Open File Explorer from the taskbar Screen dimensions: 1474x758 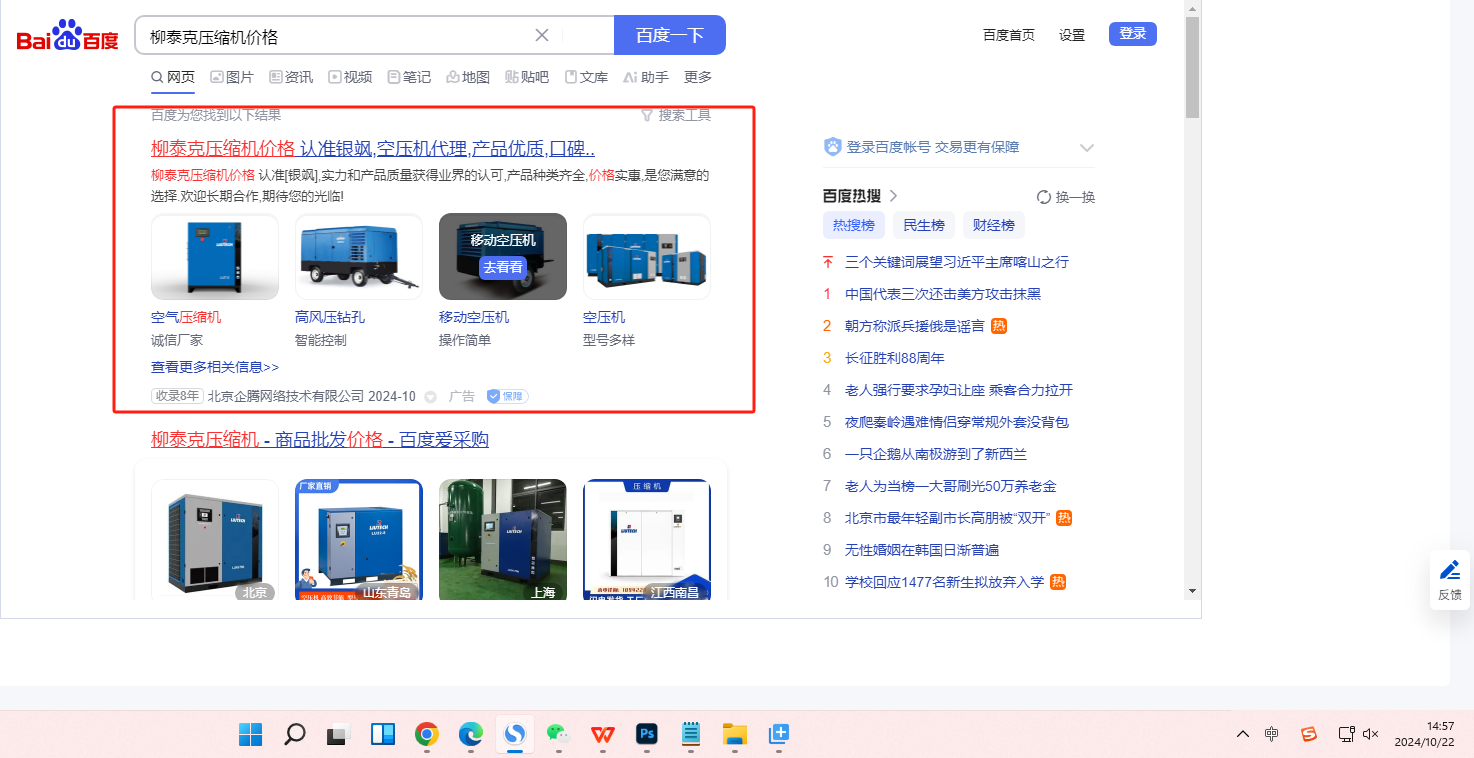tap(735, 734)
